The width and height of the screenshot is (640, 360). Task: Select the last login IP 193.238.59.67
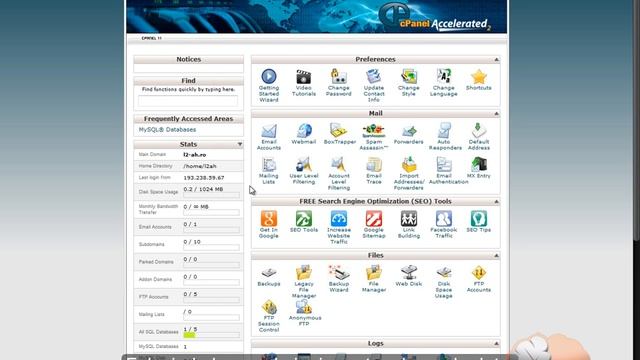tap(204, 178)
